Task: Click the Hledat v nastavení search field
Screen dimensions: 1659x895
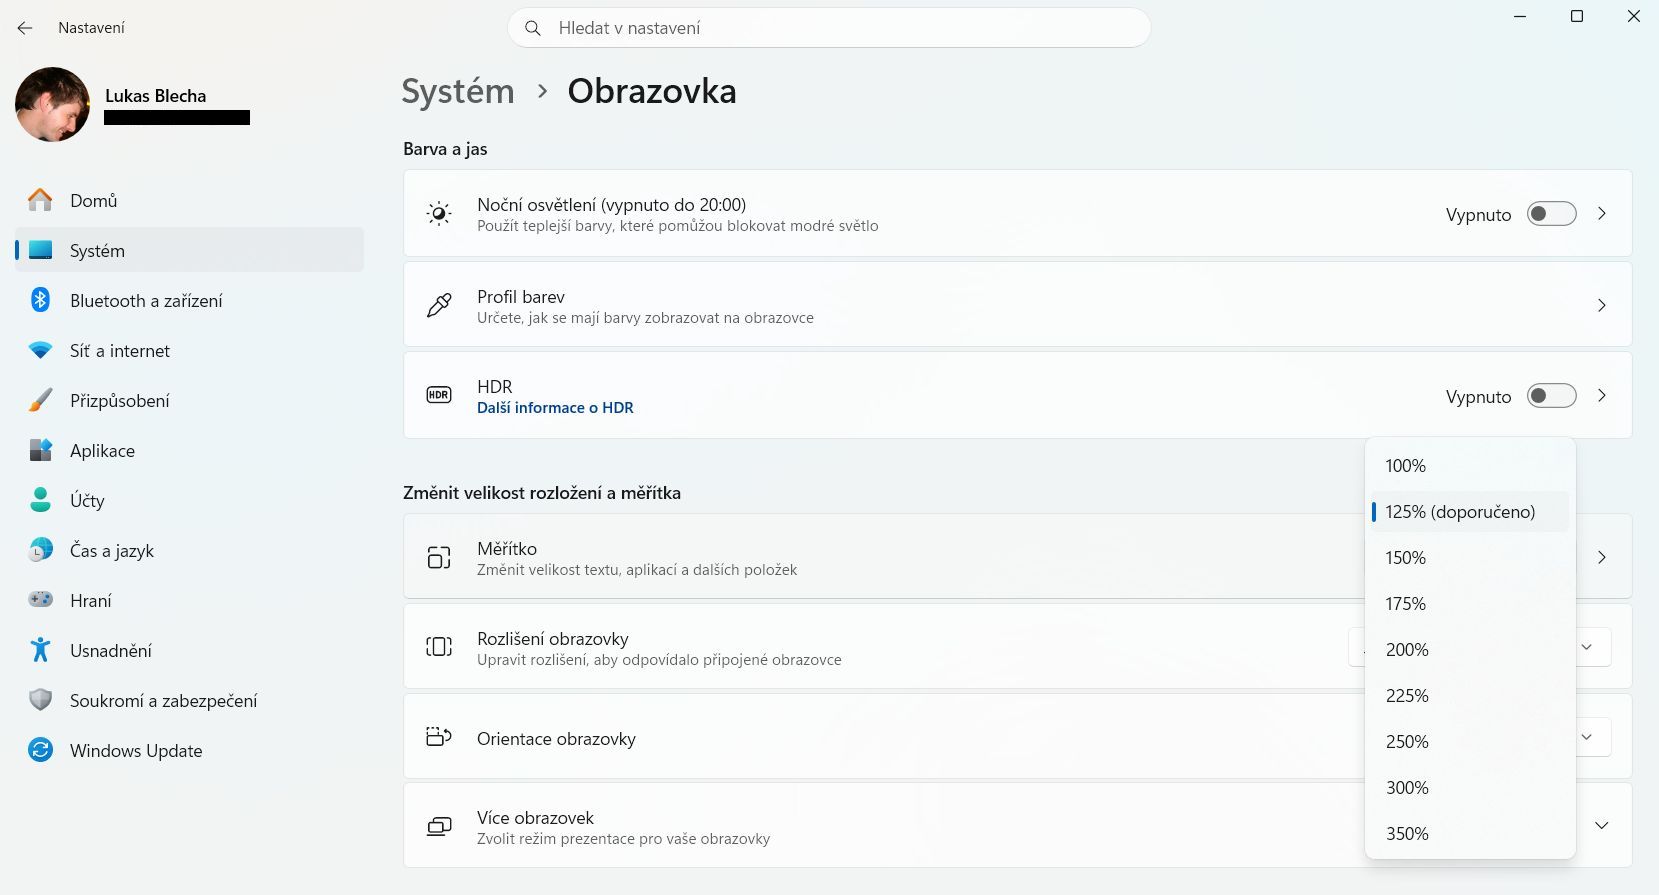Action: pos(829,28)
